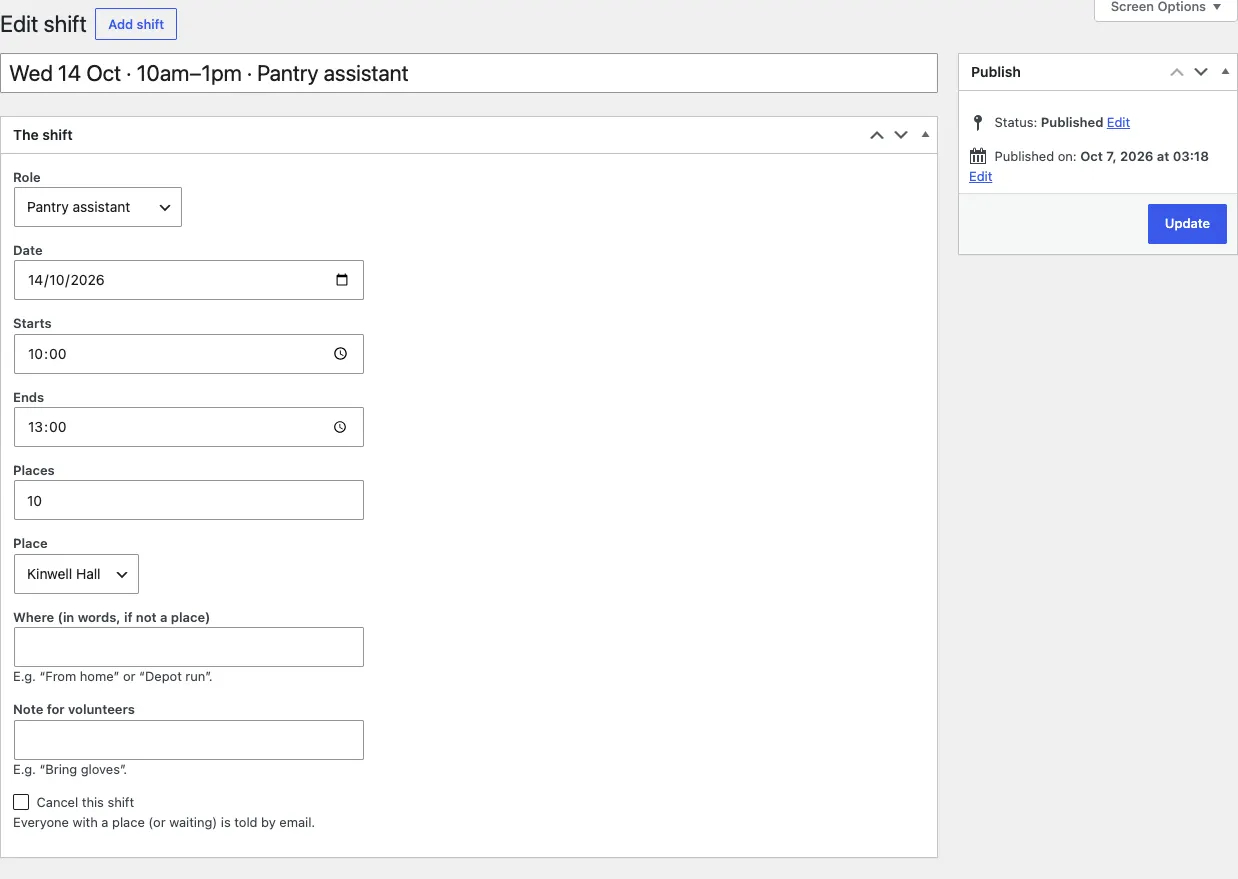Open the Role dropdown

[98, 207]
